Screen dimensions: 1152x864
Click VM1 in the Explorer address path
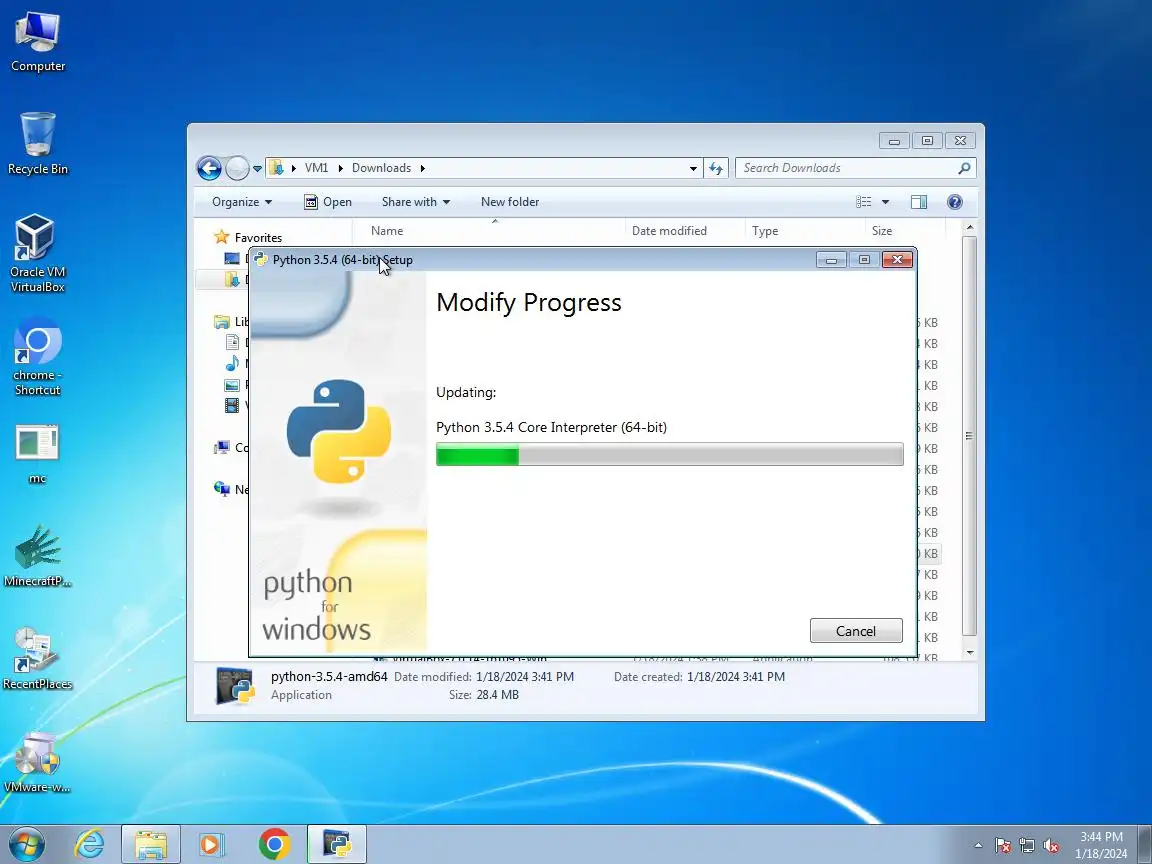point(317,168)
